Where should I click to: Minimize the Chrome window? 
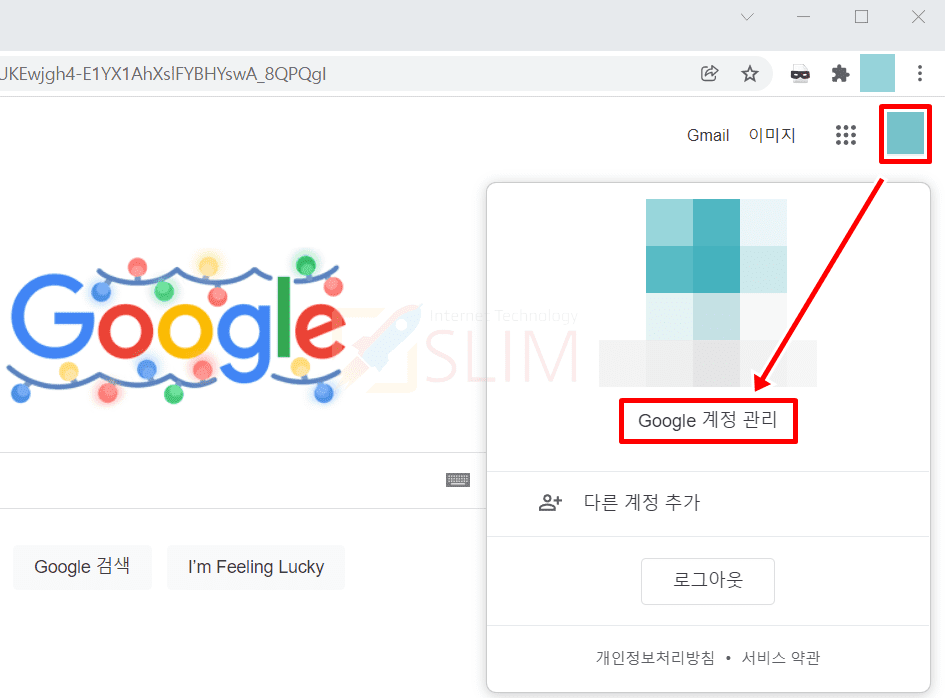(803, 17)
